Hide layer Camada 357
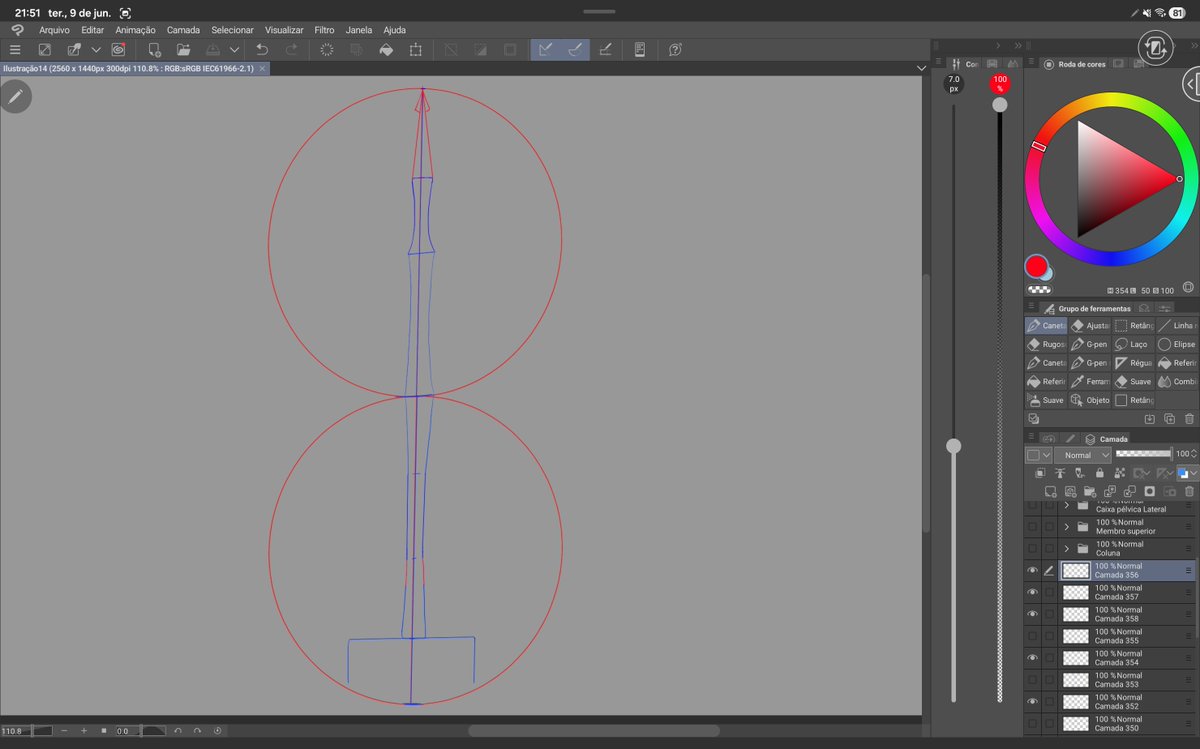Image resolution: width=1200 pixels, height=749 pixels. (x=1033, y=593)
